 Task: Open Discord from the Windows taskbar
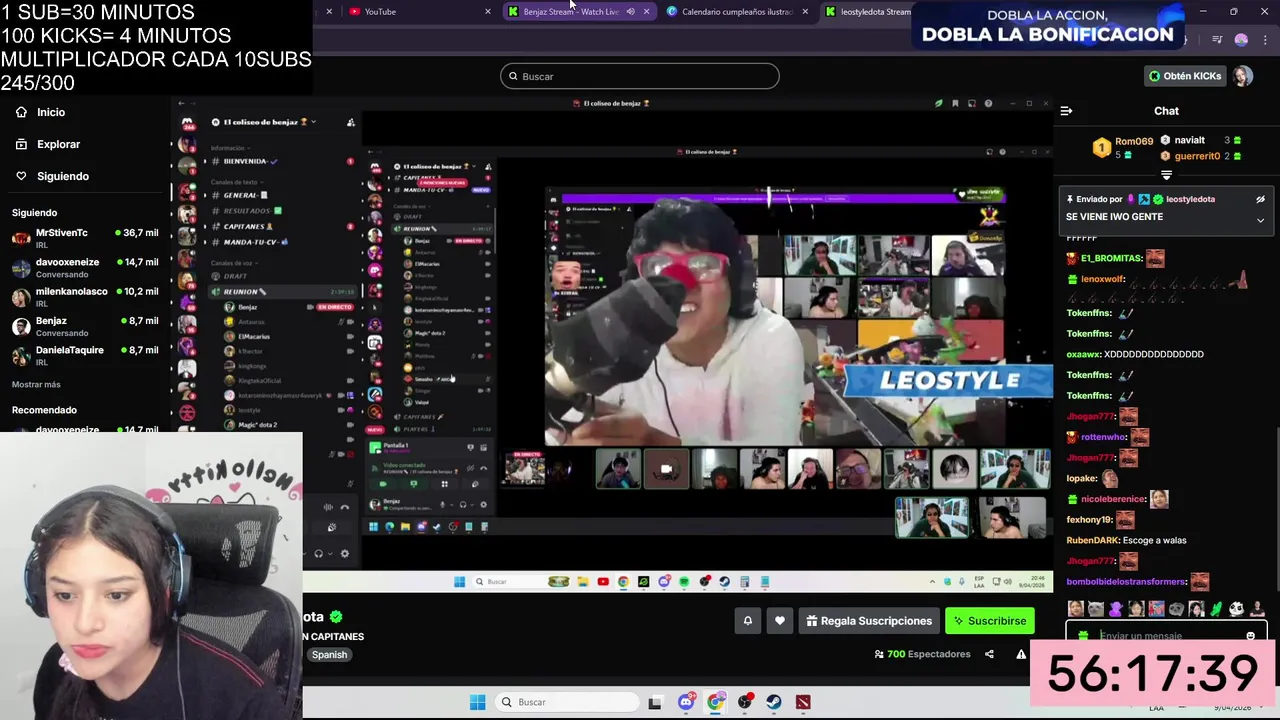pyautogui.click(x=686, y=702)
